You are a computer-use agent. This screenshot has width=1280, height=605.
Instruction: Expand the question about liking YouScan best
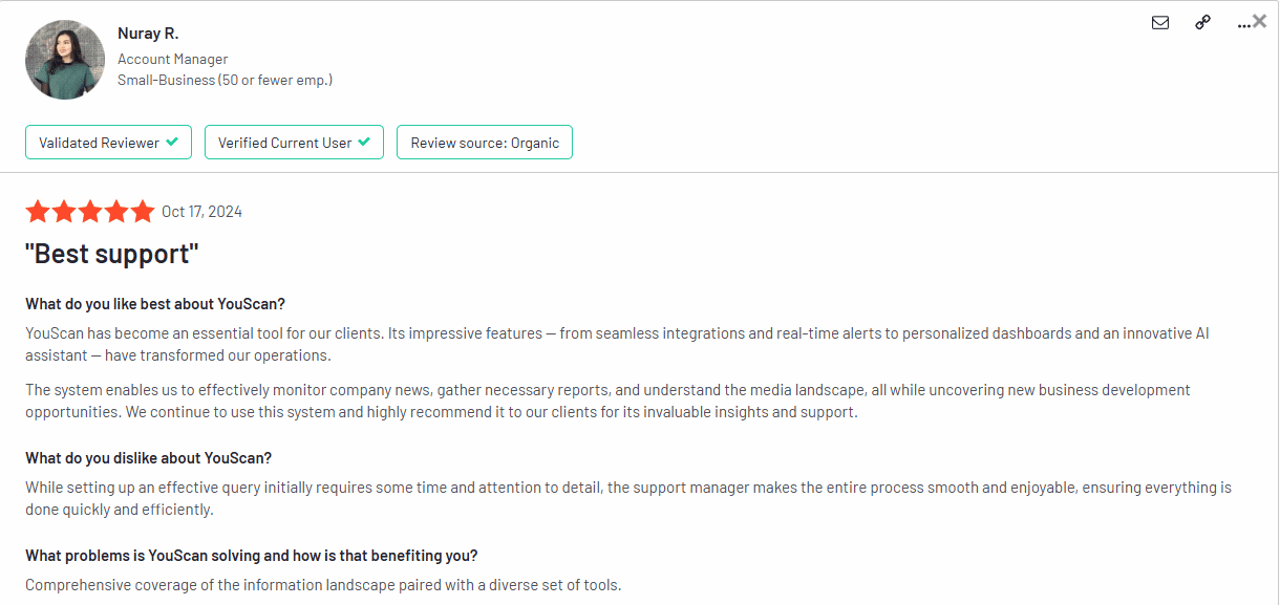(154, 303)
